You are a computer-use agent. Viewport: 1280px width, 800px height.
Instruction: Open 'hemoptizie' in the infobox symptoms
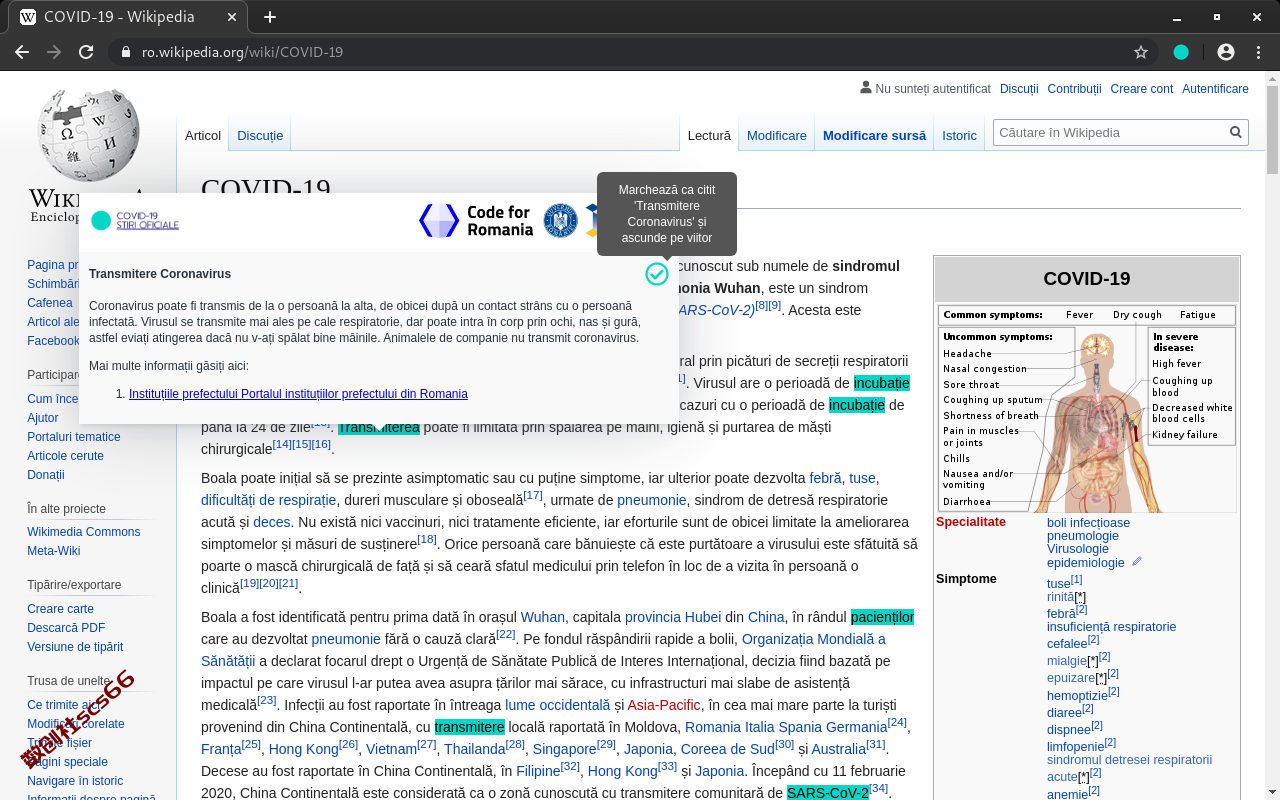pyautogui.click(x=1077, y=695)
